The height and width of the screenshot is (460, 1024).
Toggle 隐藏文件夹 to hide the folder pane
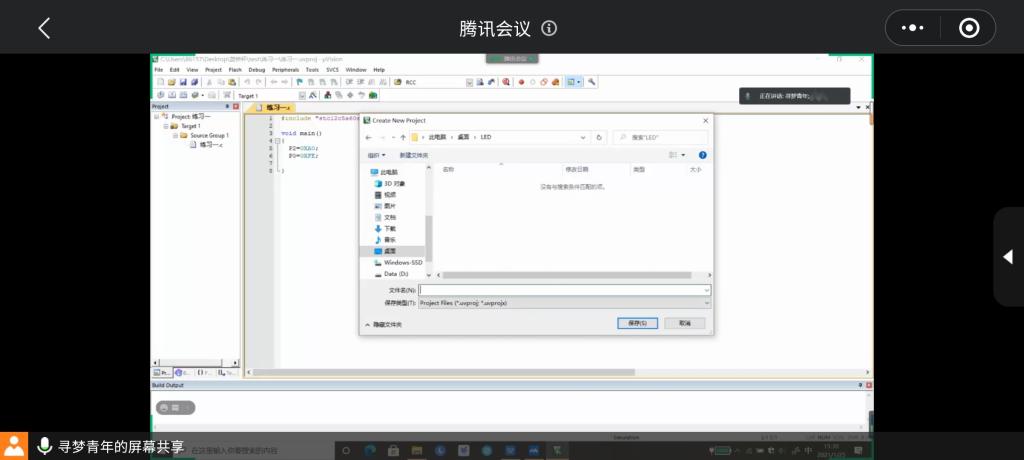click(384, 324)
